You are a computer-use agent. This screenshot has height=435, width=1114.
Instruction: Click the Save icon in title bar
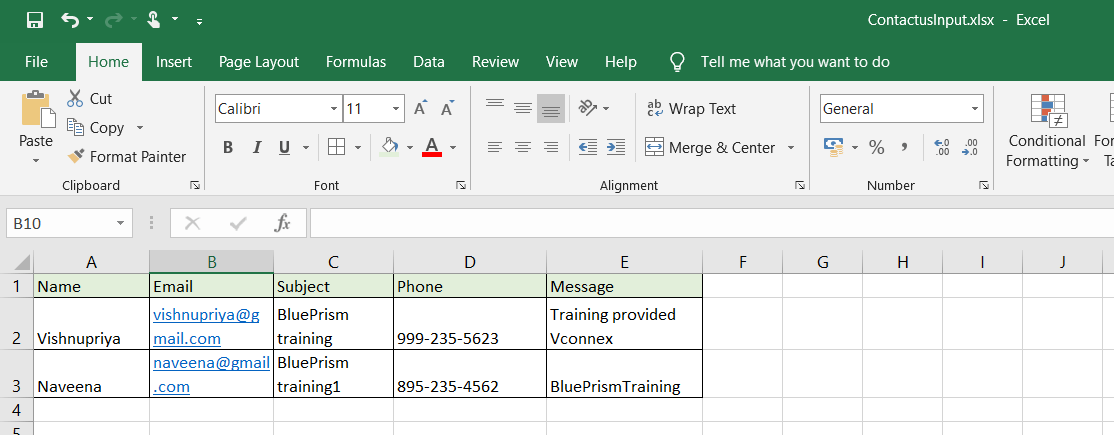(x=35, y=20)
